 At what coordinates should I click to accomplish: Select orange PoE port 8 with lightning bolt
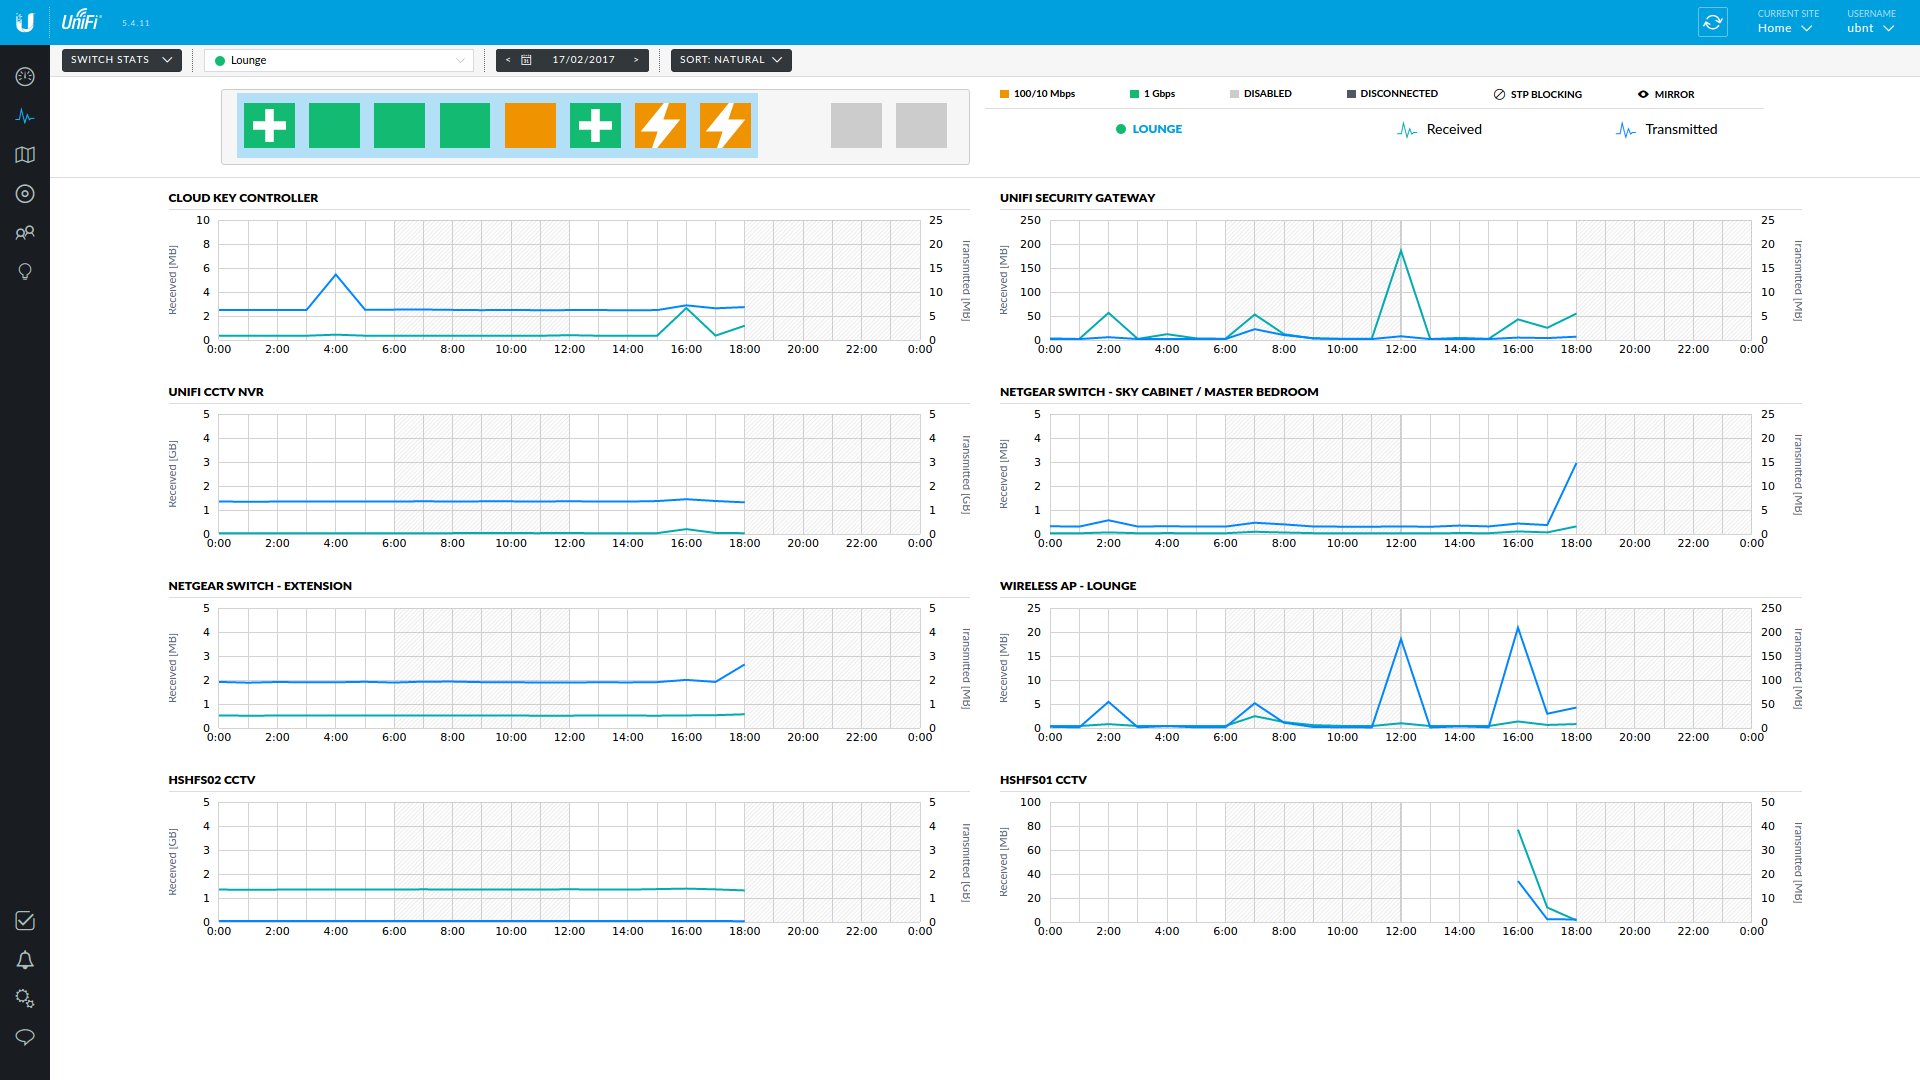(x=725, y=126)
